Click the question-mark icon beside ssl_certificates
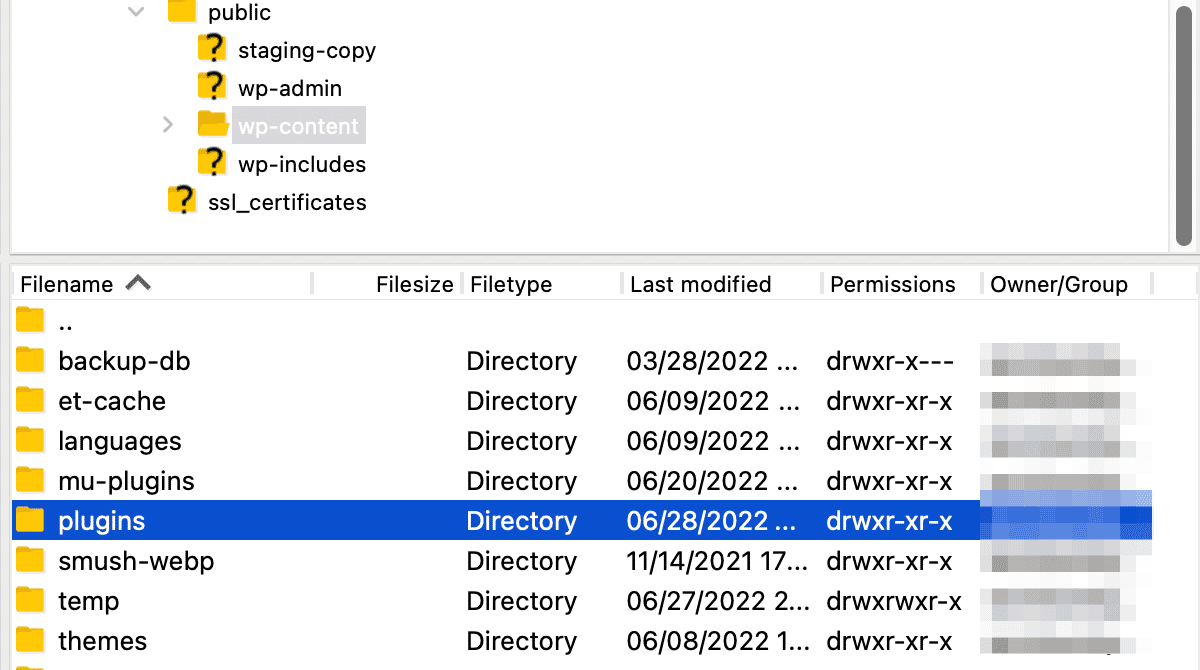Viewport: 1200px width, 670px height. 183,199
